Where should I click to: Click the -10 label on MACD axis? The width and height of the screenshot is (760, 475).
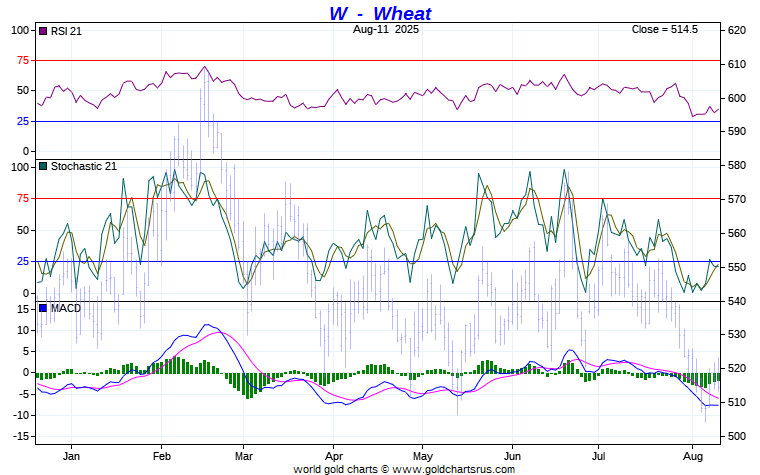(x=21, y=415)
